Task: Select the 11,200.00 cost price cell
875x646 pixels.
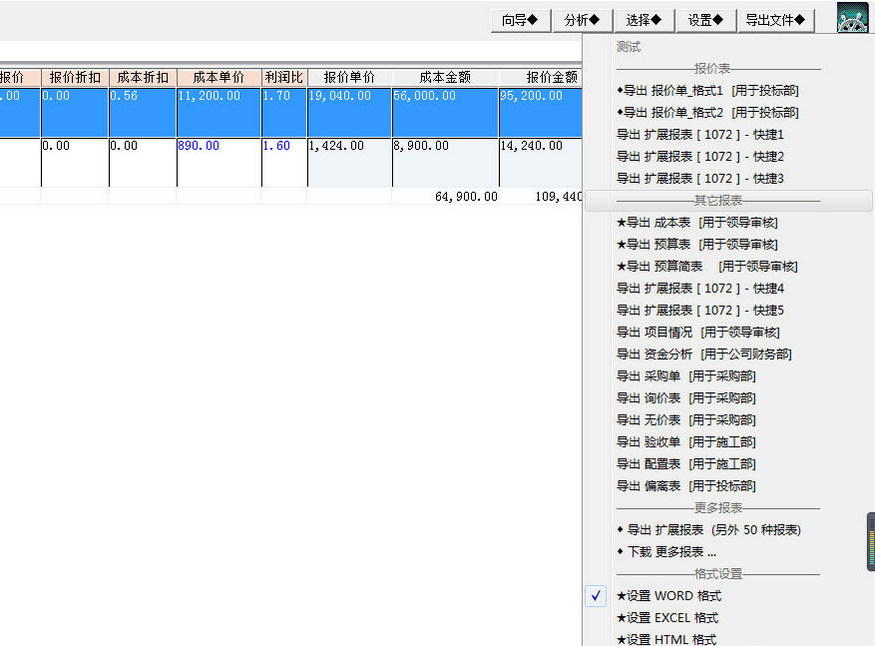Action: pyautogui.click(x=219, y=112)
